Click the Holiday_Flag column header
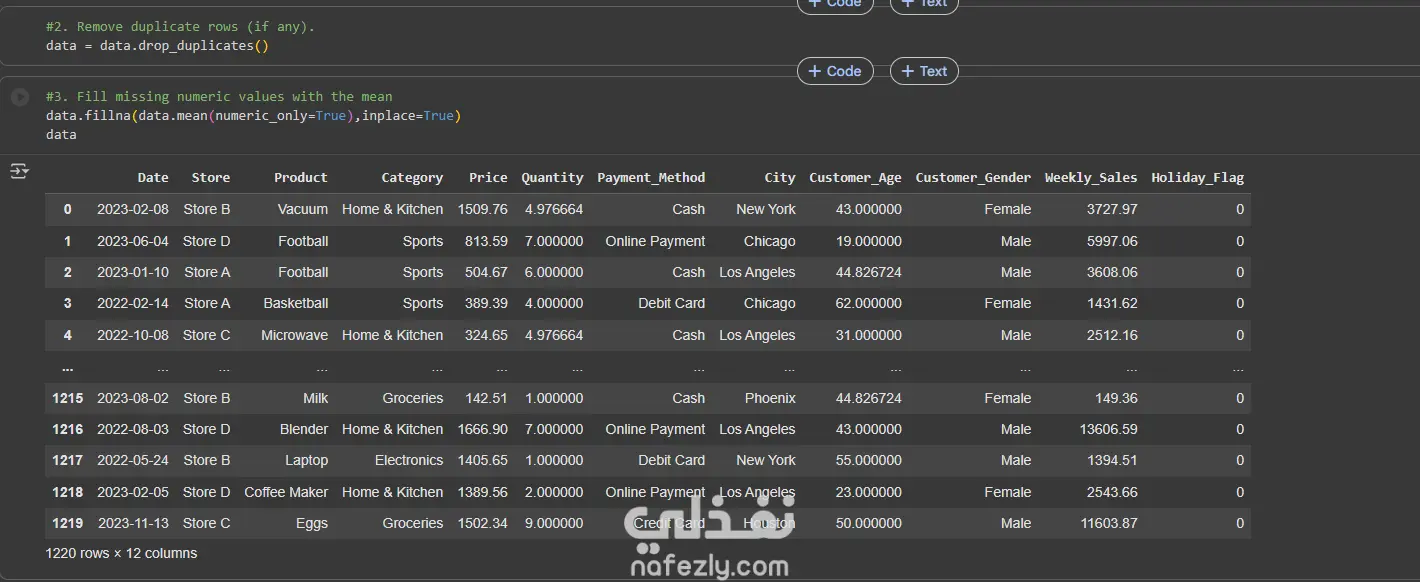The image size is (1420, 582). tap(1198, 178)
